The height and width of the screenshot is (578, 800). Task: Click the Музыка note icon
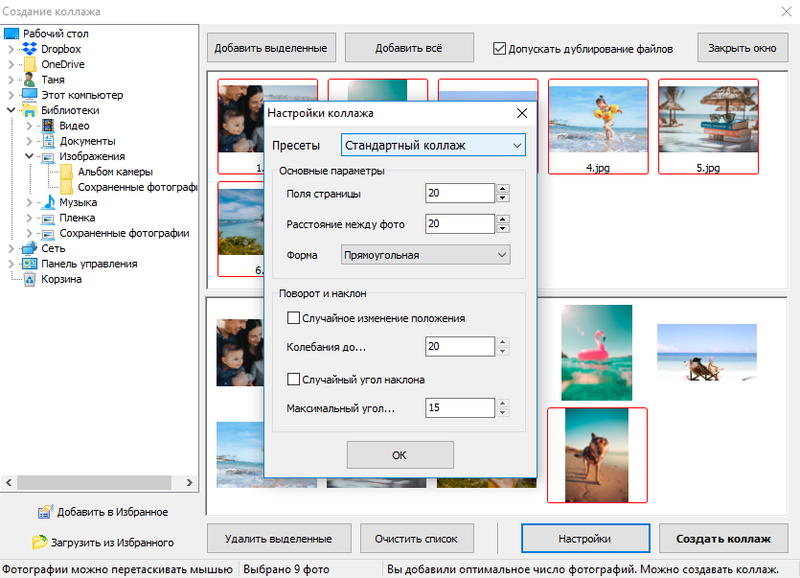click(x=49, y=202)
